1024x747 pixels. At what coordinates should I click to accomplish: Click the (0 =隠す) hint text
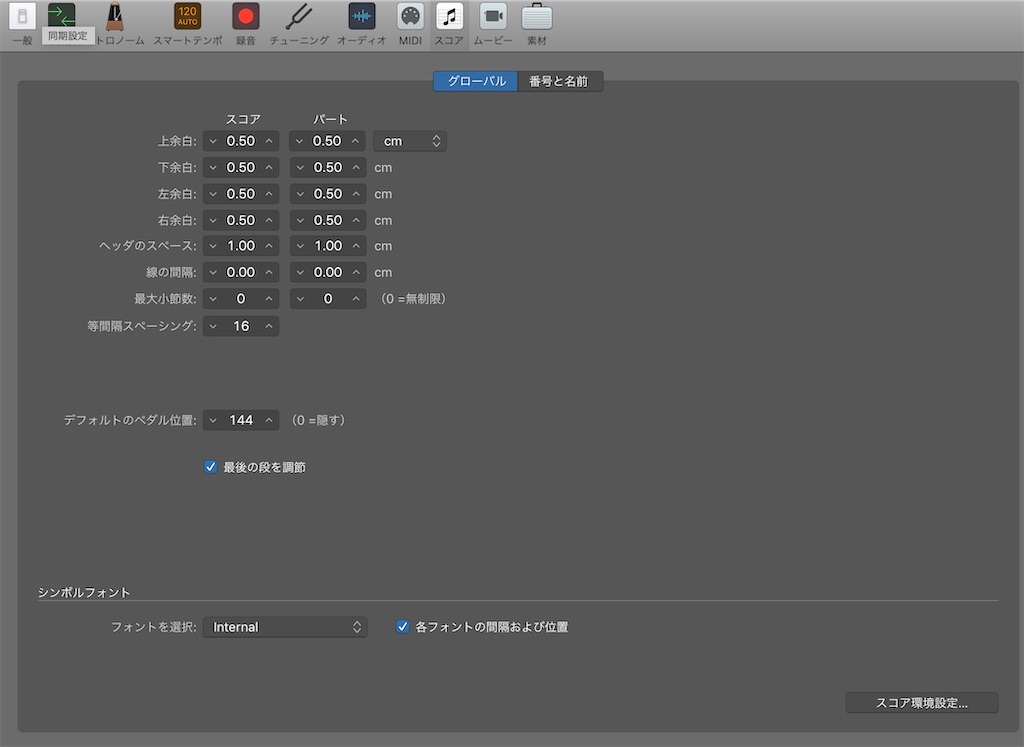coord(318,421)
